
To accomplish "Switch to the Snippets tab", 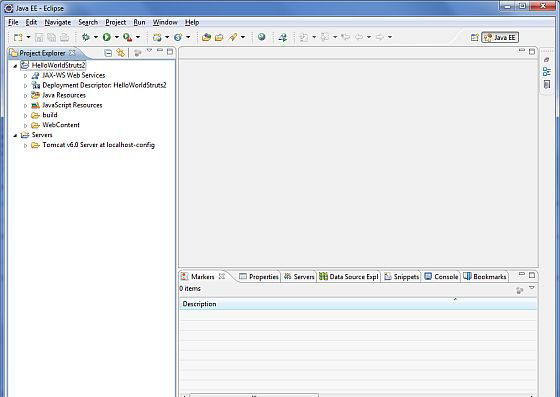I will pyautogui.click(x=402, y=277).
